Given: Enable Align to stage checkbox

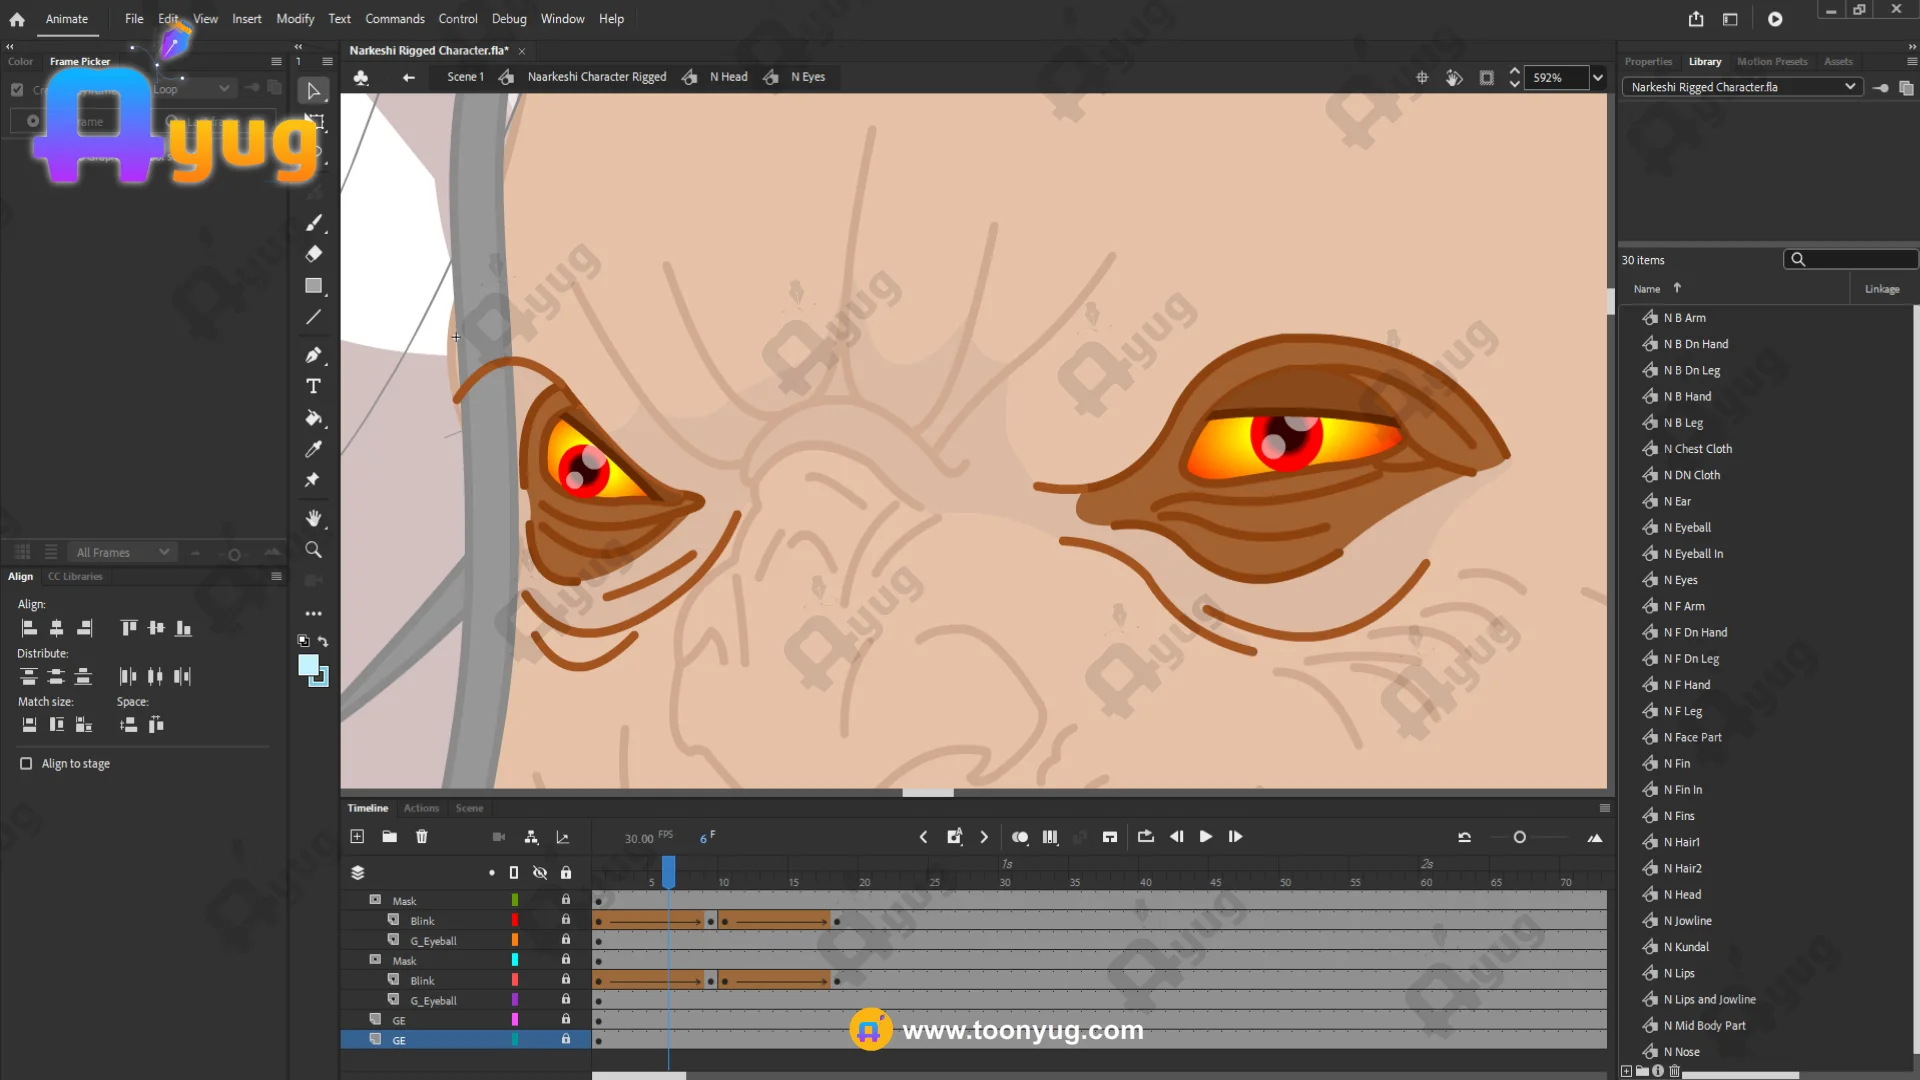Looking at the screenshot, I should pyautogui.click(x=26, y=763).
